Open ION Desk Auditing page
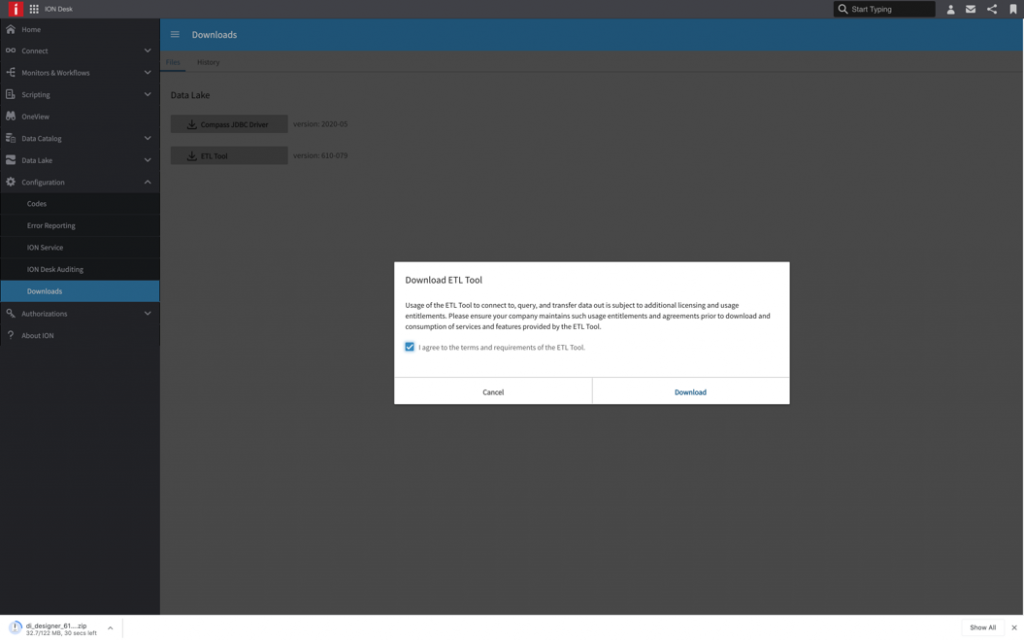 click(55, 269)
